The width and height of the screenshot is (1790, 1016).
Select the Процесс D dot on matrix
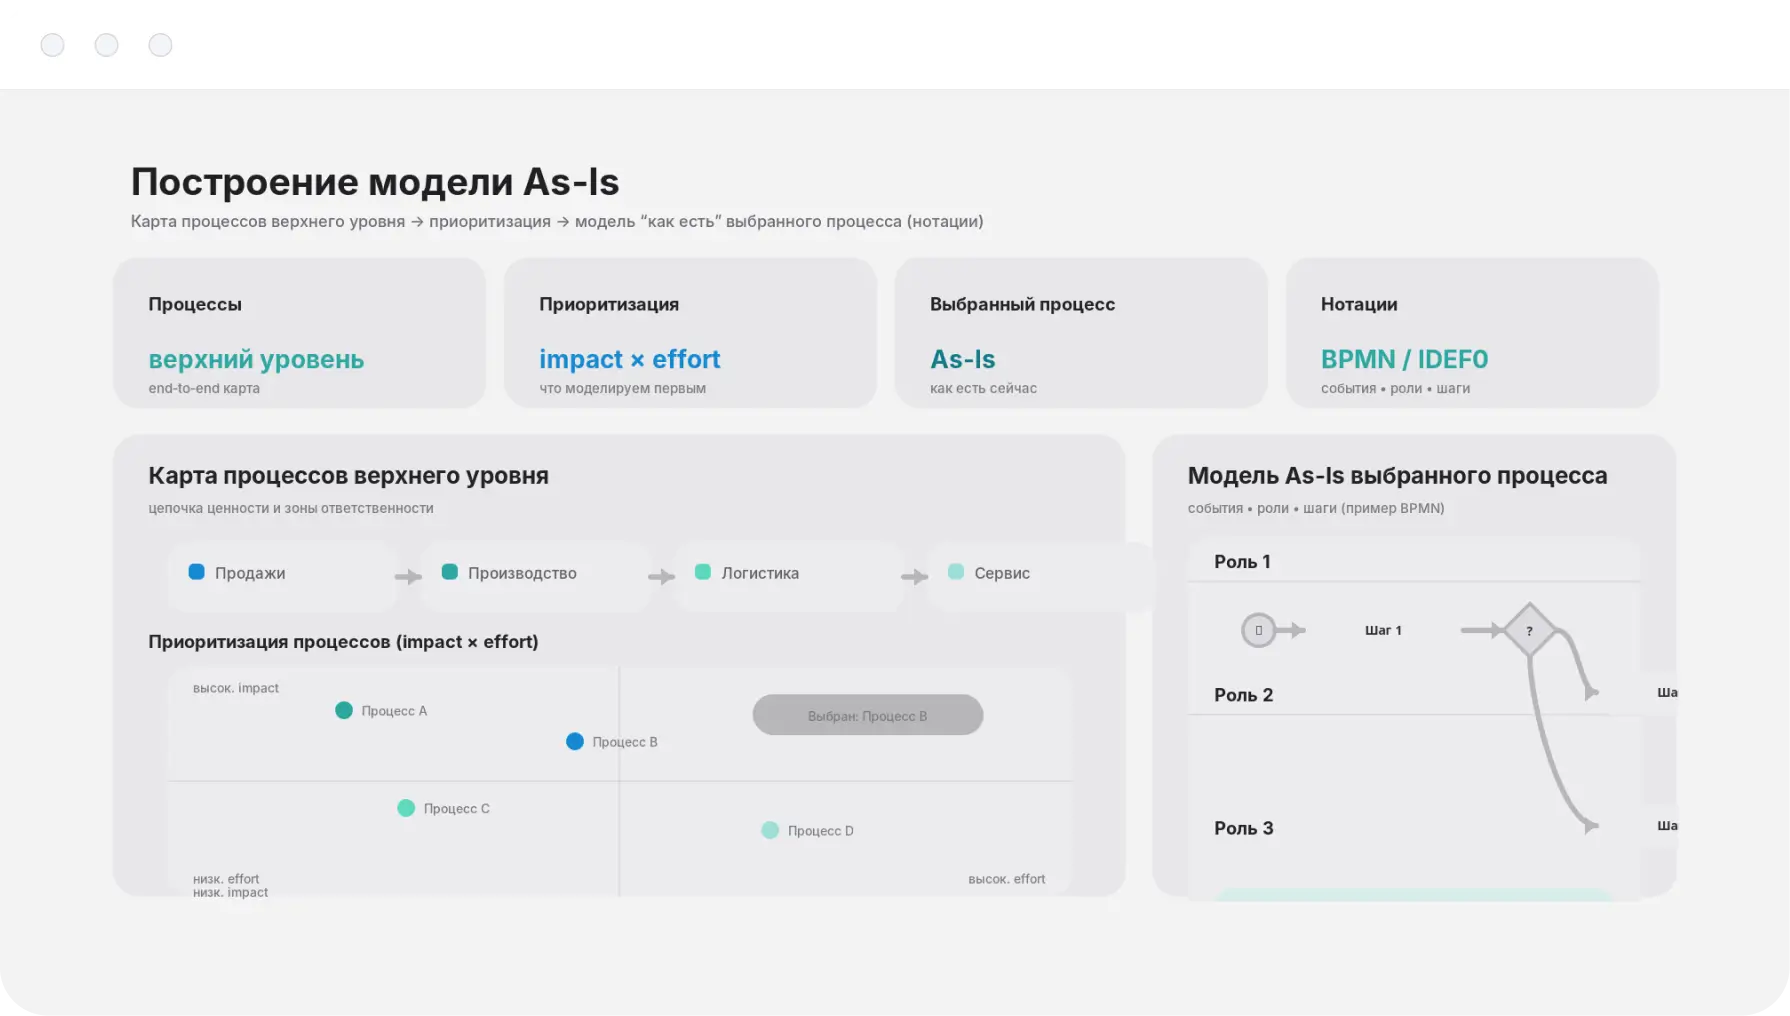point(770,830)
